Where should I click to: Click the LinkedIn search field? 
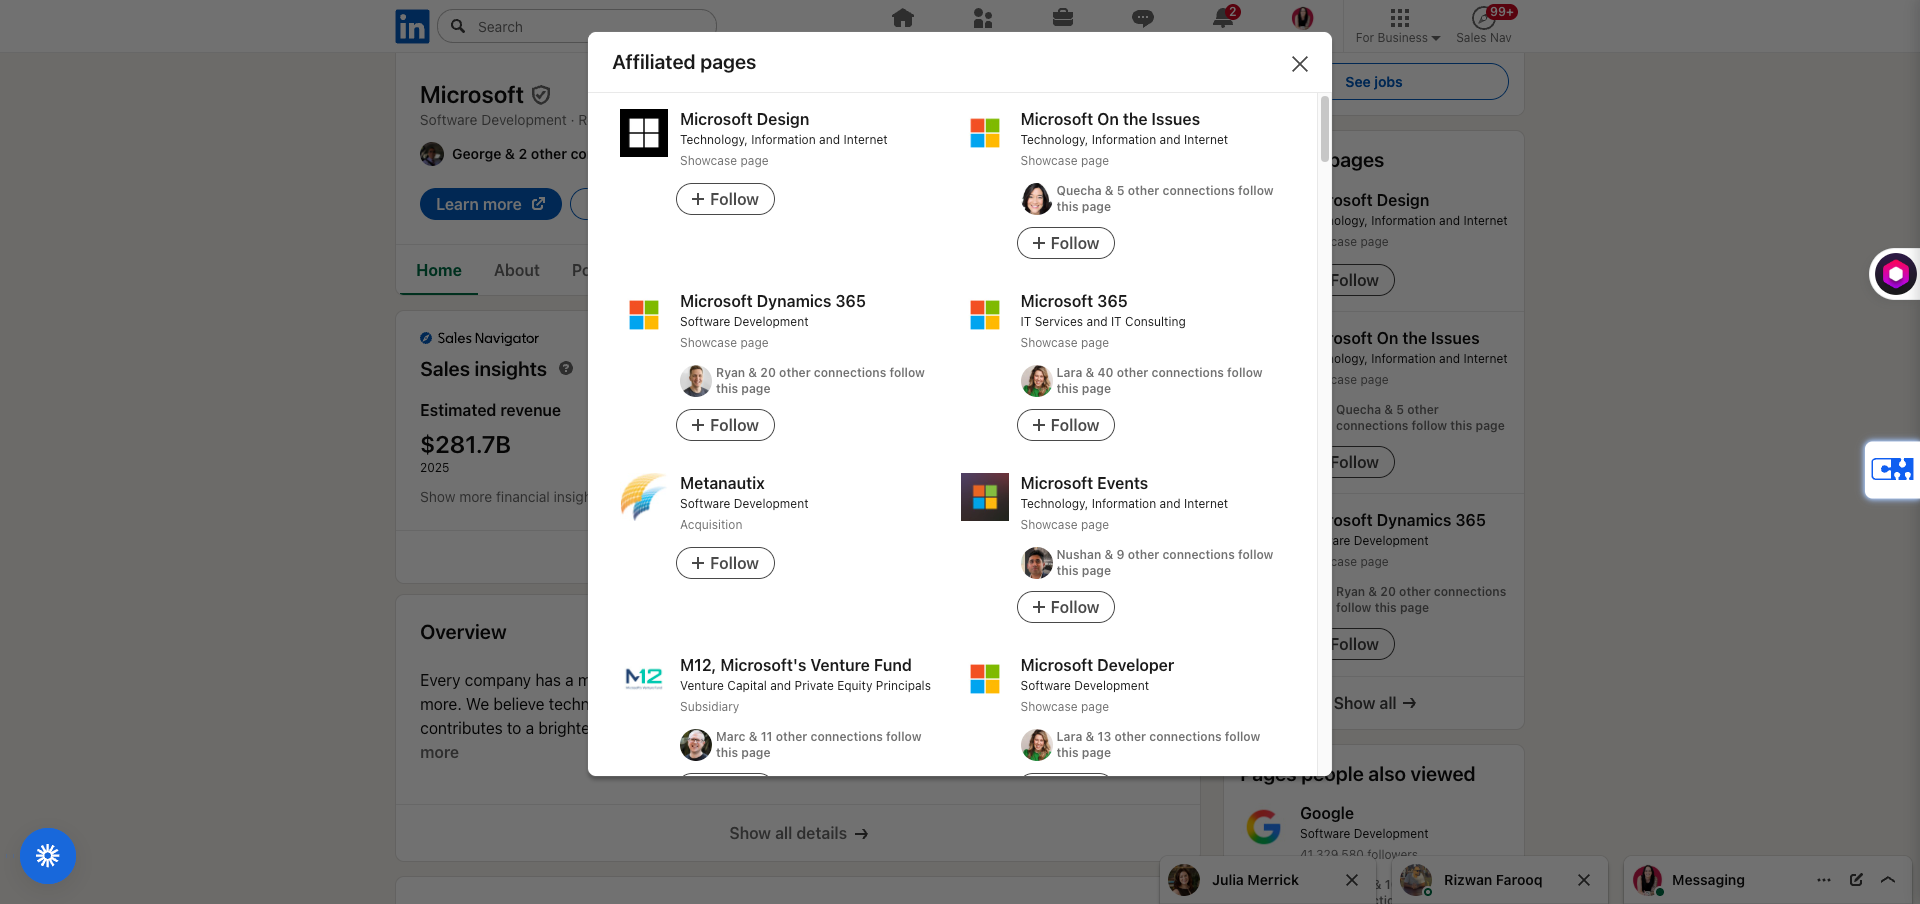(577, 27)
